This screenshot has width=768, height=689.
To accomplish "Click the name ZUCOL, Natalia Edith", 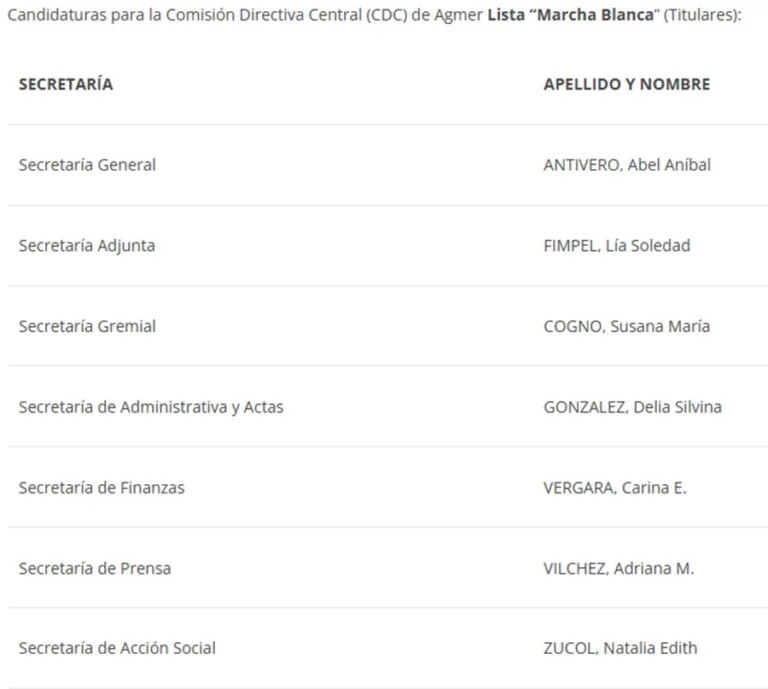I will (620, 648).
